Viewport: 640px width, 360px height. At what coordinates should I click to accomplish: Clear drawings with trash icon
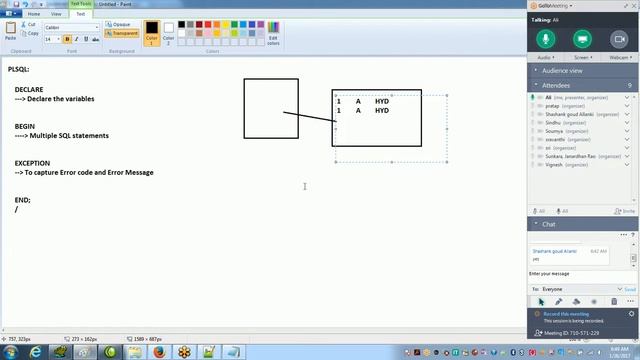pyautogui.click(x=614, y=302)
